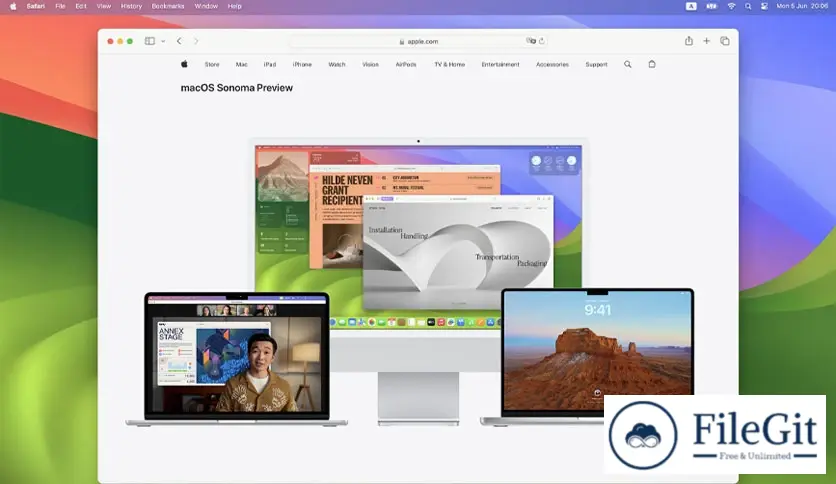Open the AirPods link
Viewport: 836px width, 484px height.
406,64
